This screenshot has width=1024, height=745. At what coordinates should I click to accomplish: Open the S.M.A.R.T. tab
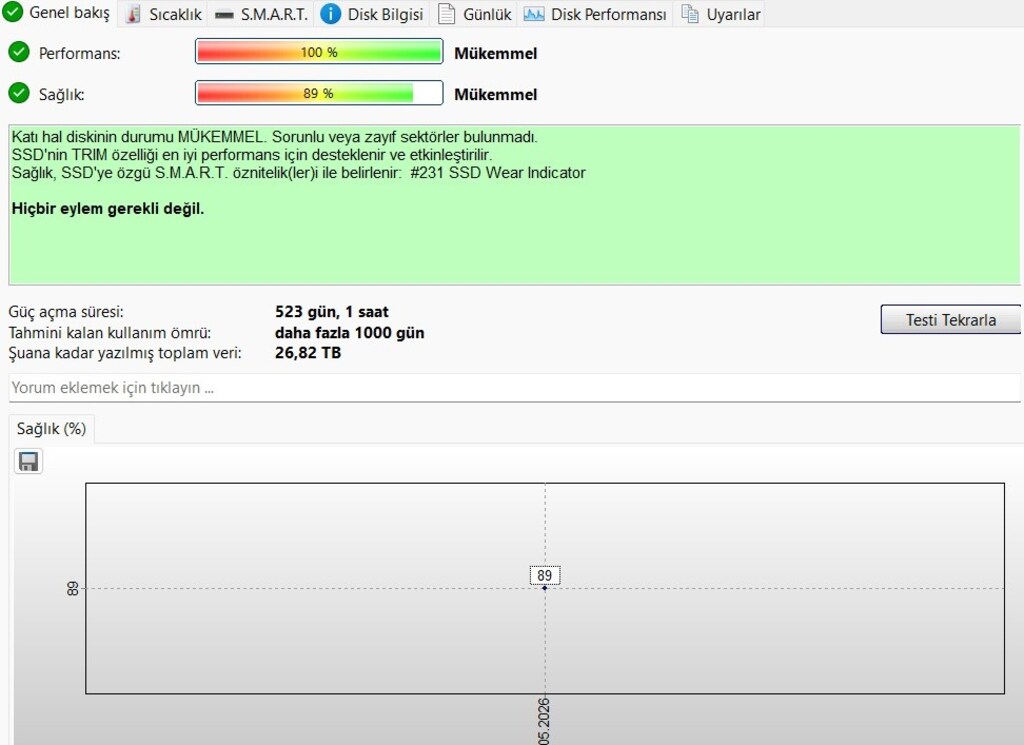tap(261, 14)
